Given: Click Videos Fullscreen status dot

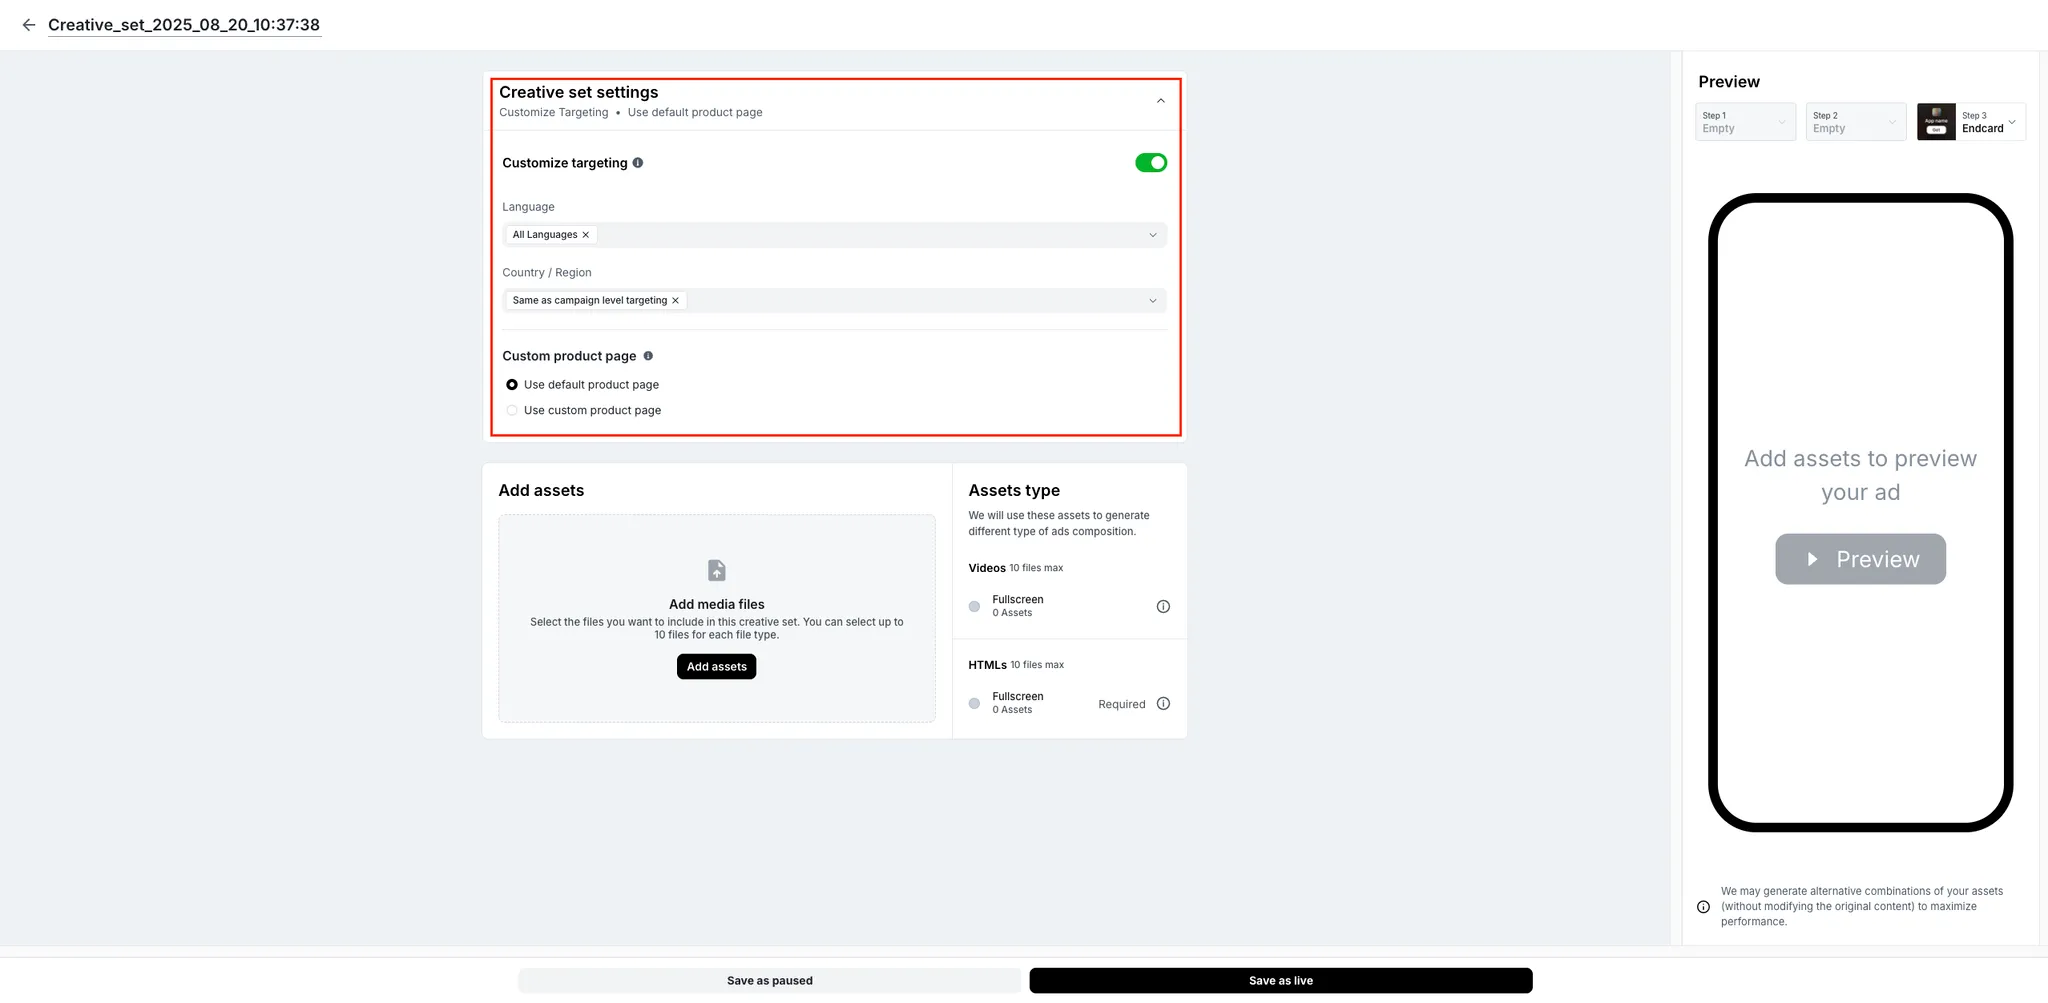Looking at the screenshot, I should point(975,607).
